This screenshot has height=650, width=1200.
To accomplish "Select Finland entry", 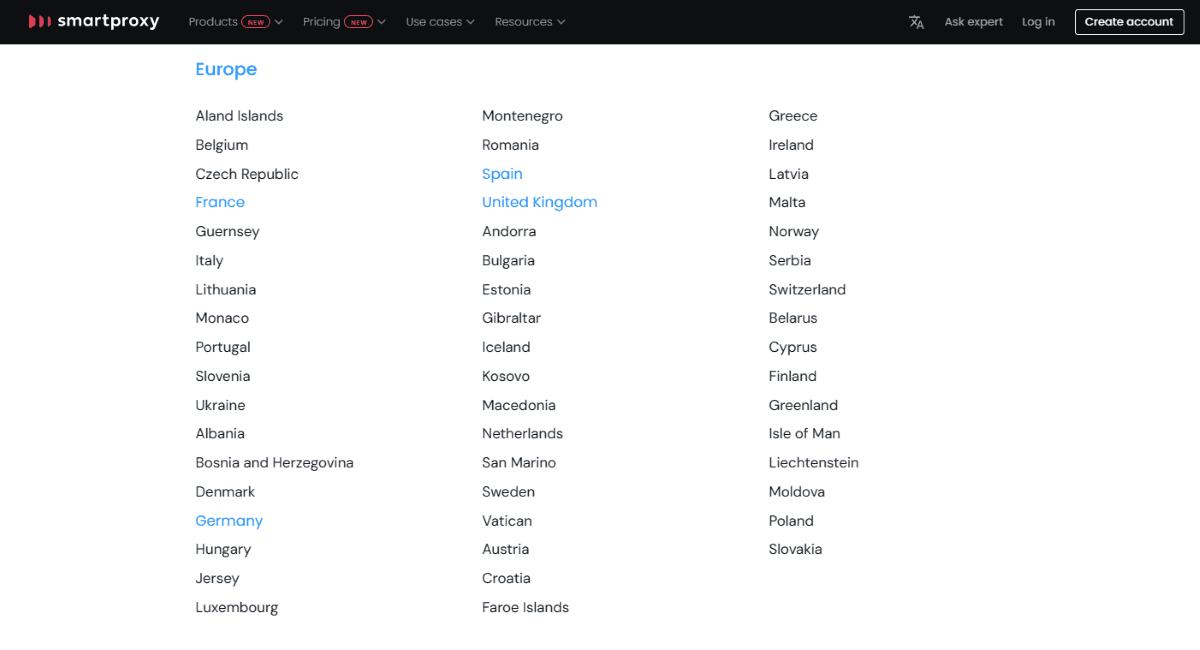I will pos(793,376).
